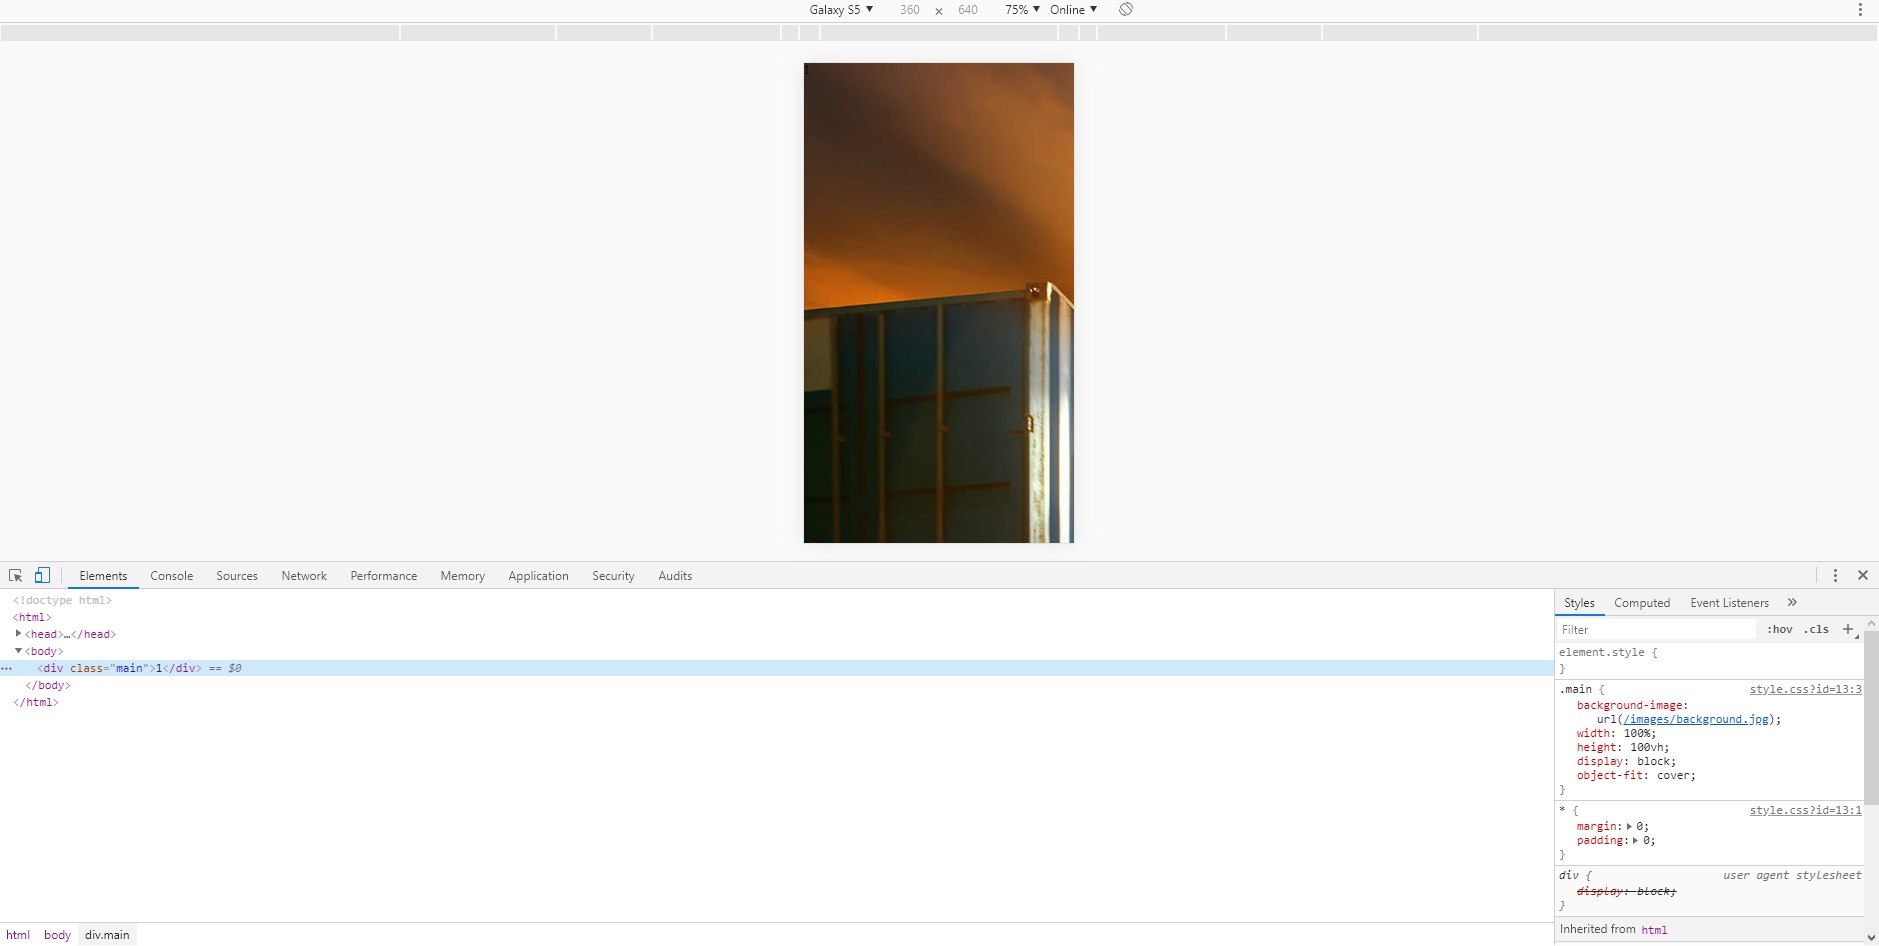
Task: Edit the viewport height 640 field
Action: click(x=967, y=9)
